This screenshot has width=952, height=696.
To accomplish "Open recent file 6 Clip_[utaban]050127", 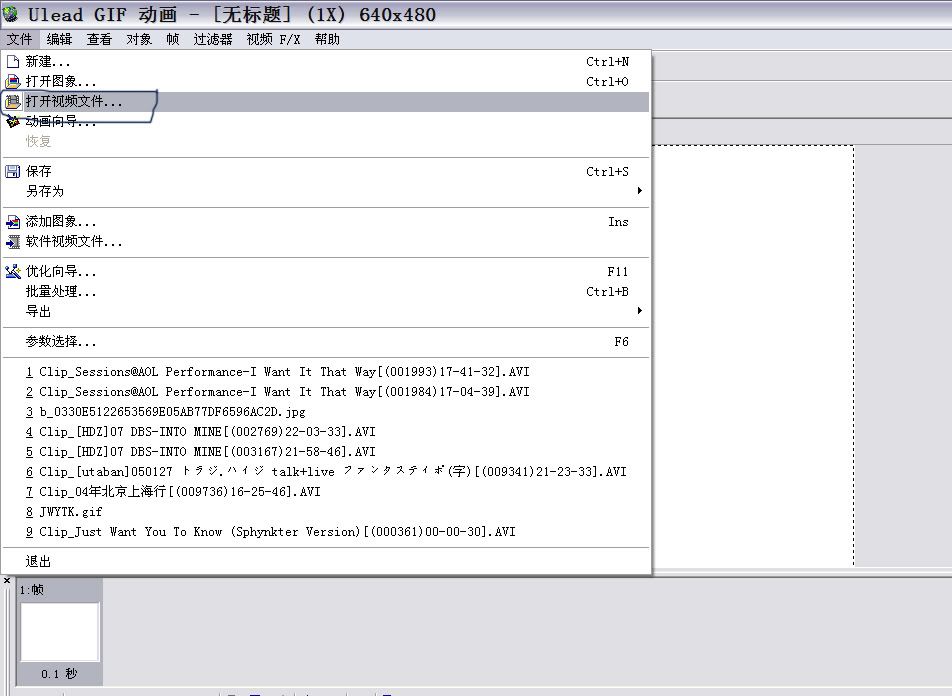I will click(326, 471).
